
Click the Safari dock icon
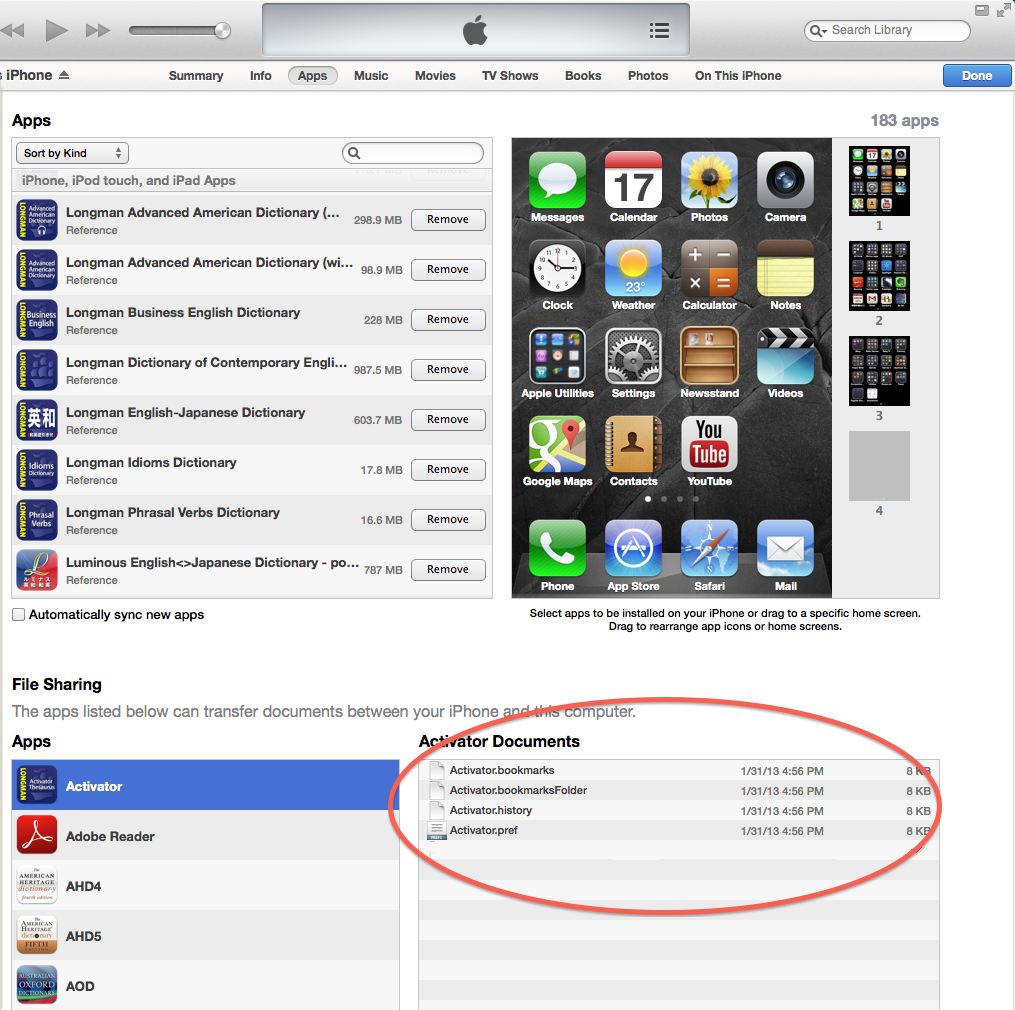pyautogui.click(x=709, y=548)
